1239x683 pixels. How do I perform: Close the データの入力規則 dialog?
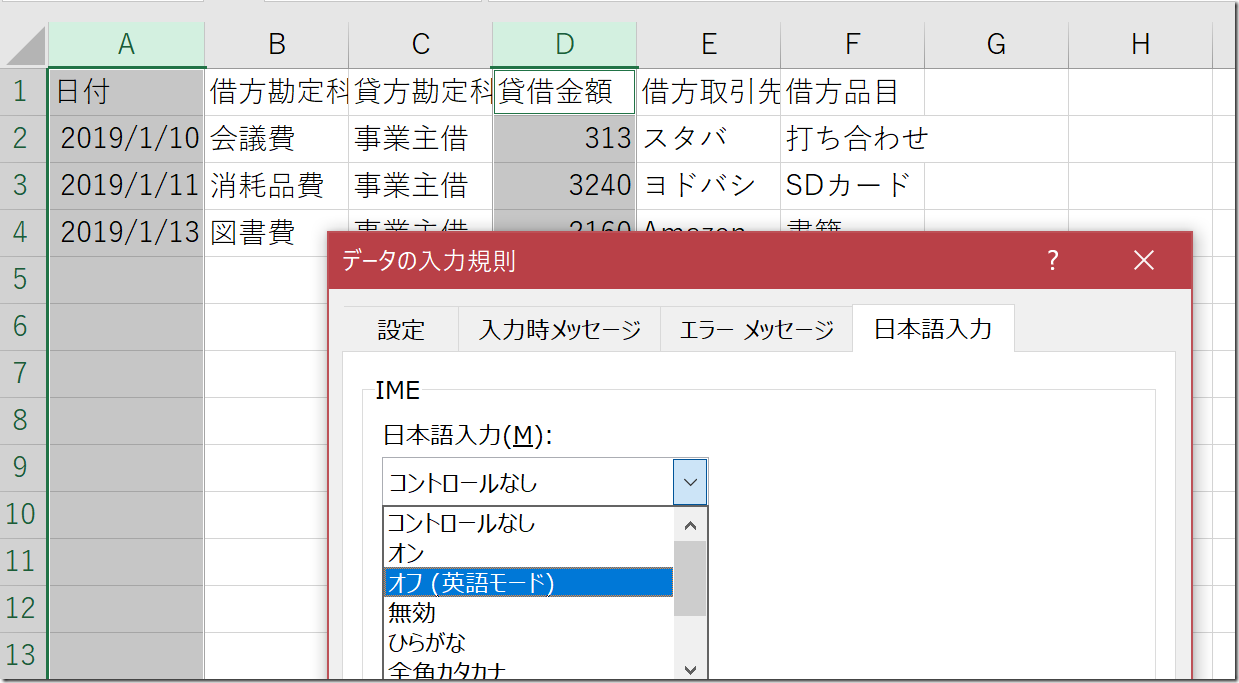coord(1144,261)
